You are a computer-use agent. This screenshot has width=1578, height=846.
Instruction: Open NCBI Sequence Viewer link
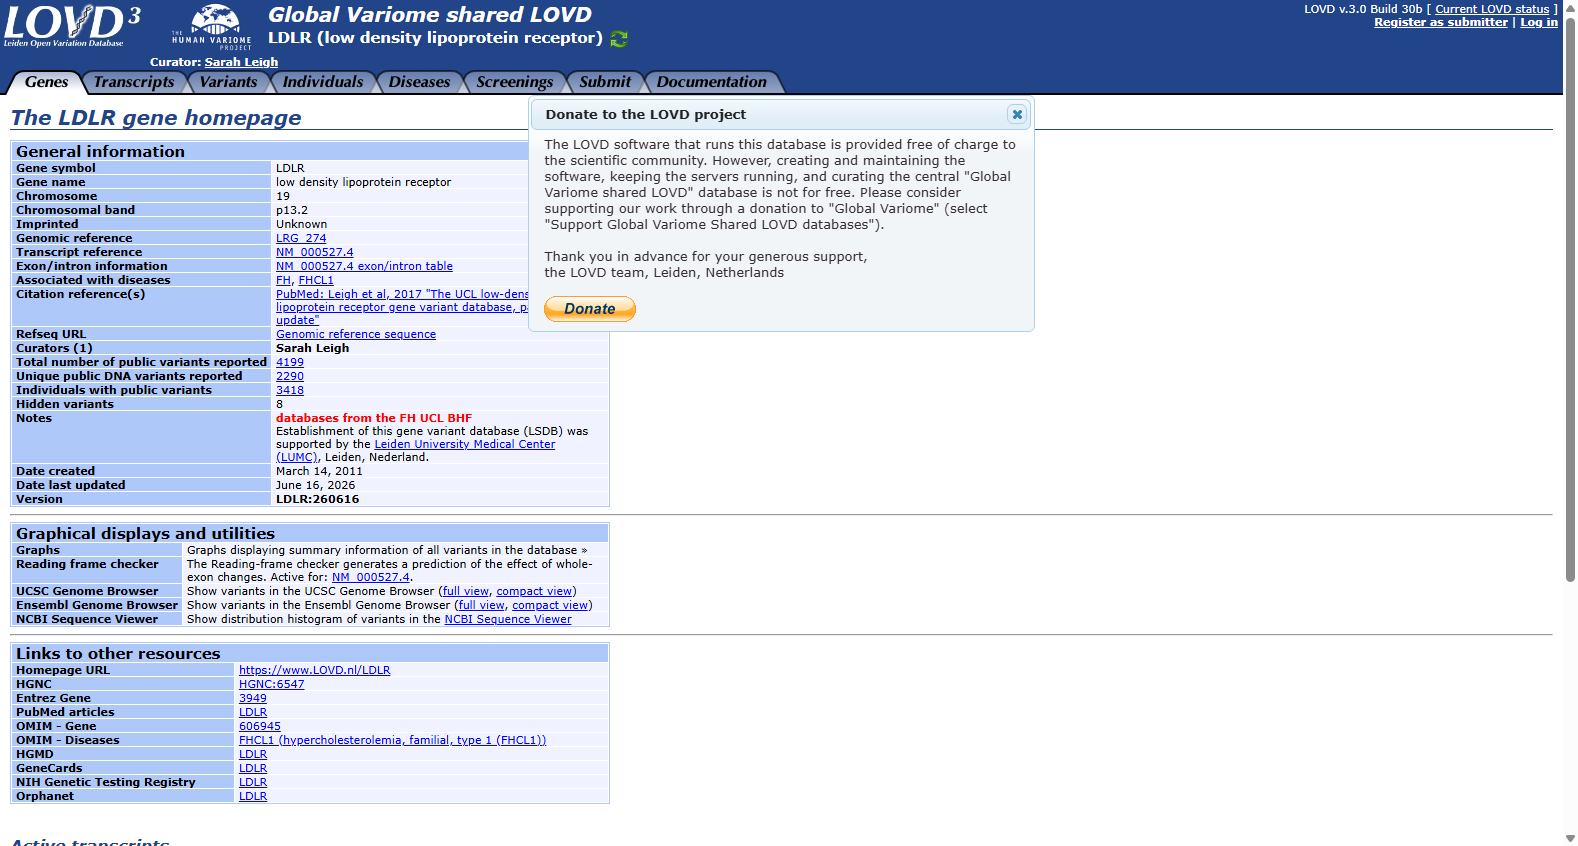click(508, 619)
